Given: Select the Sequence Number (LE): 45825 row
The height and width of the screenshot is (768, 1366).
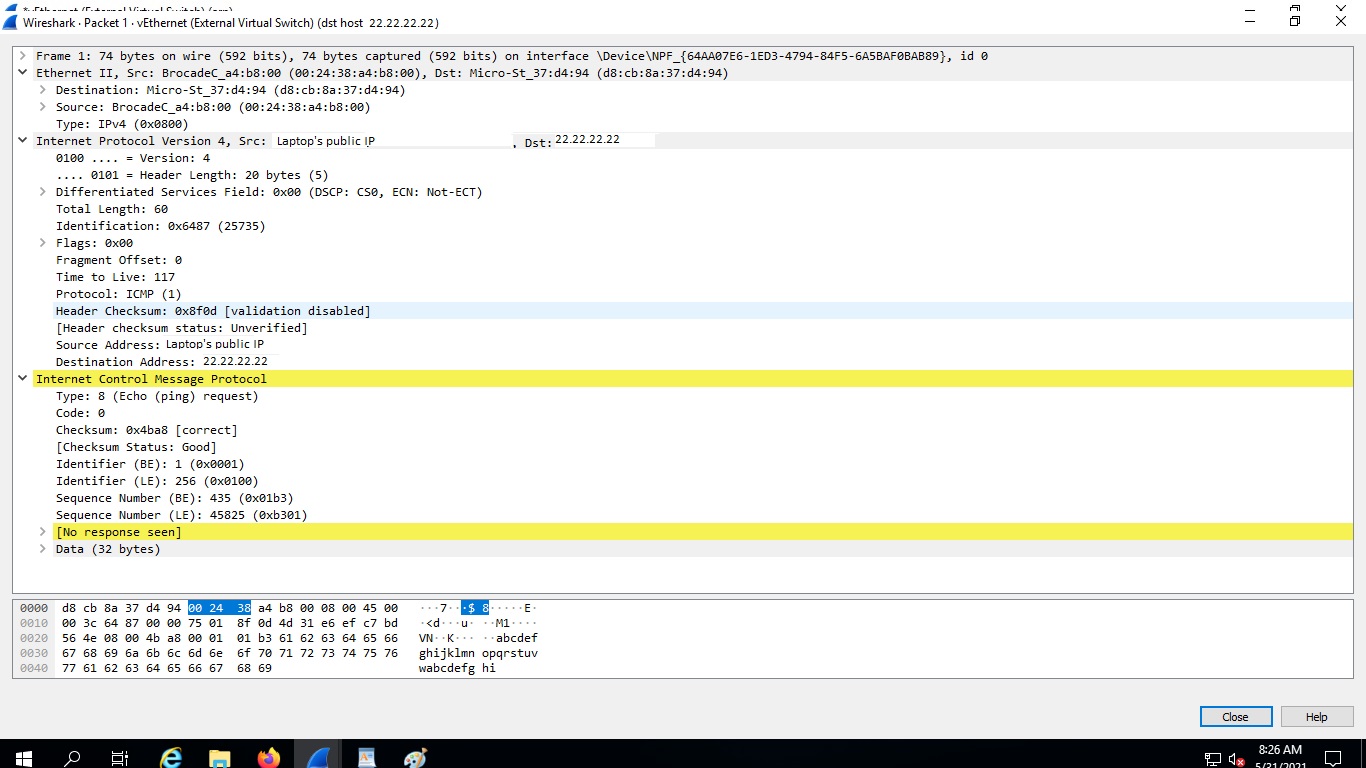Looking at the screenshot, I should [181, 515].
